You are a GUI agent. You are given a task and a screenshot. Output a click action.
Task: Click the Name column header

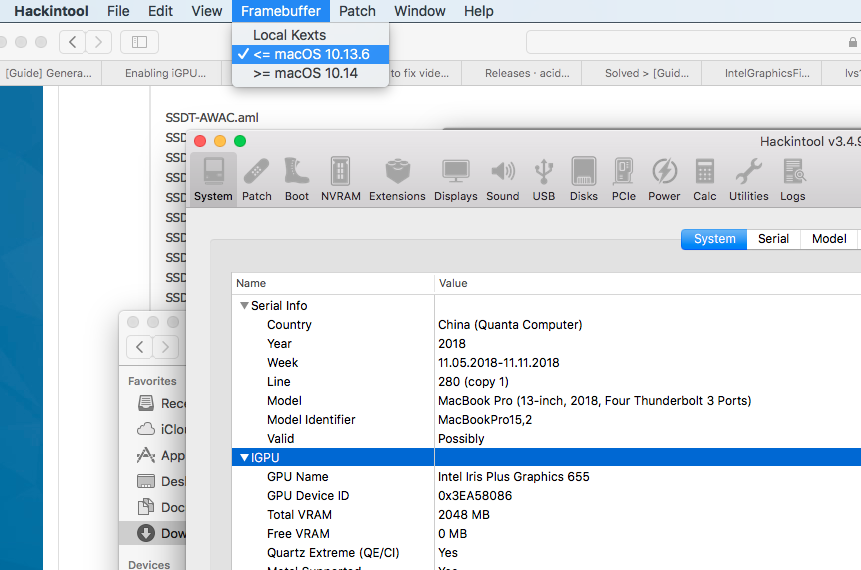[x=333, y=283]
